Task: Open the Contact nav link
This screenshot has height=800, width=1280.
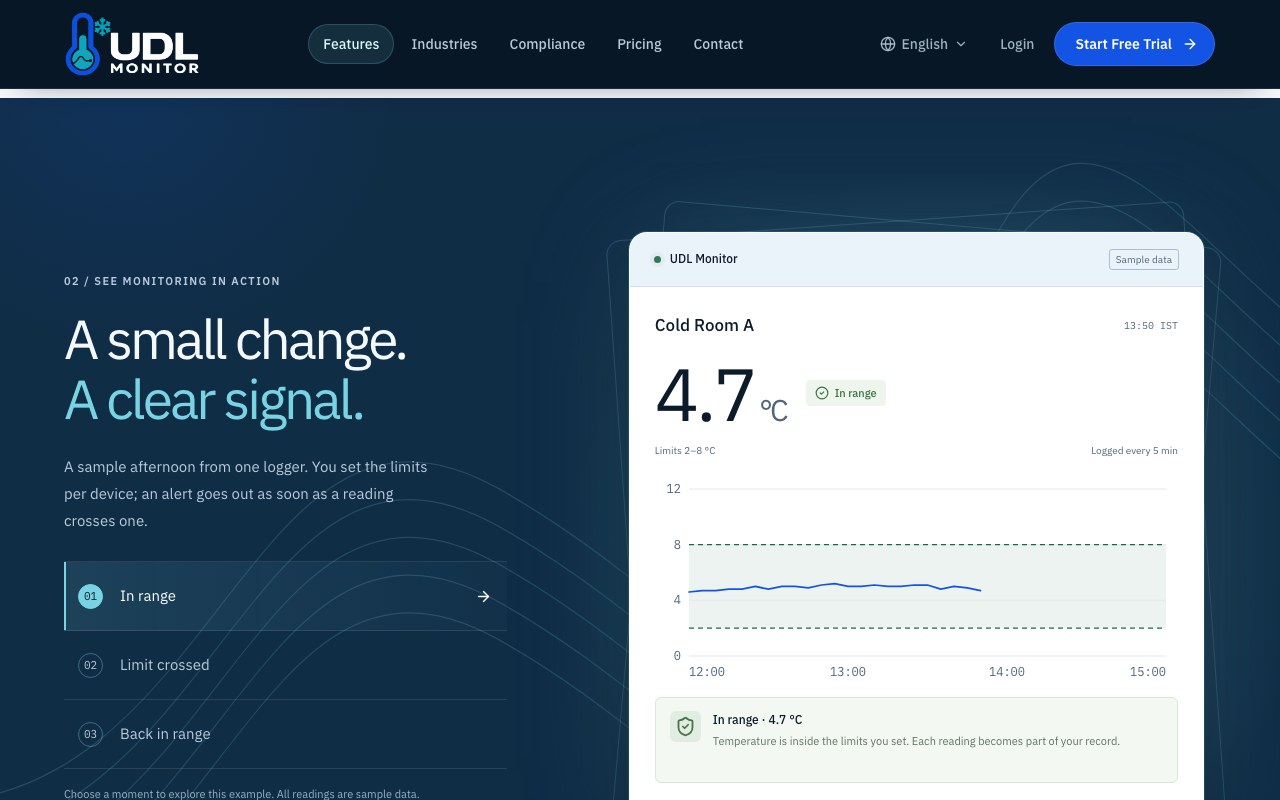Action: (718, 44)
